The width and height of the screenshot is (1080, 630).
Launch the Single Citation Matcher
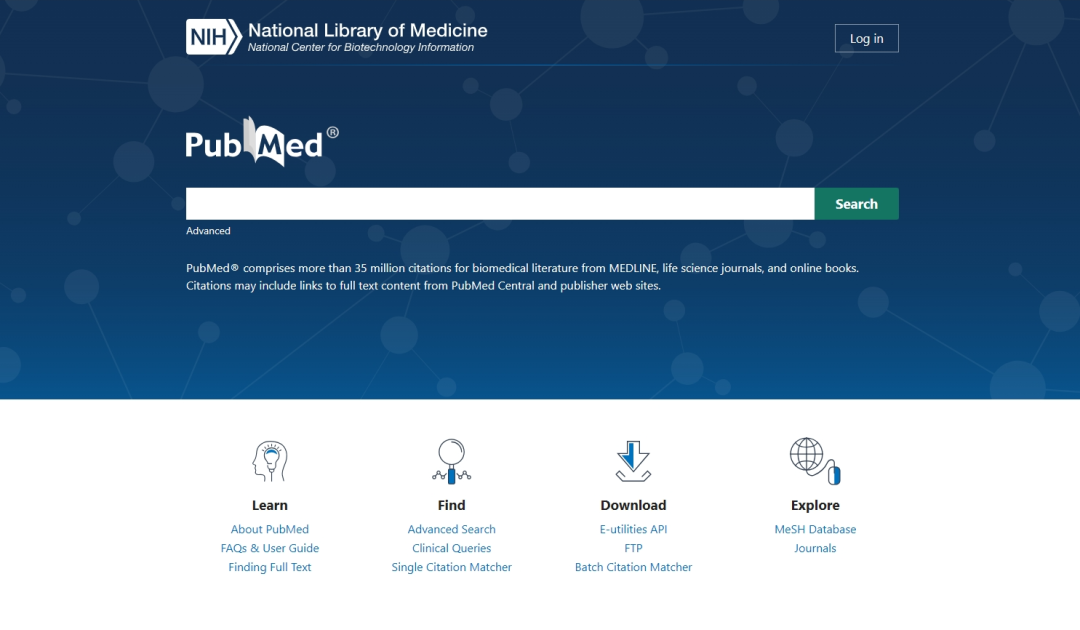[x=451, y=567]
